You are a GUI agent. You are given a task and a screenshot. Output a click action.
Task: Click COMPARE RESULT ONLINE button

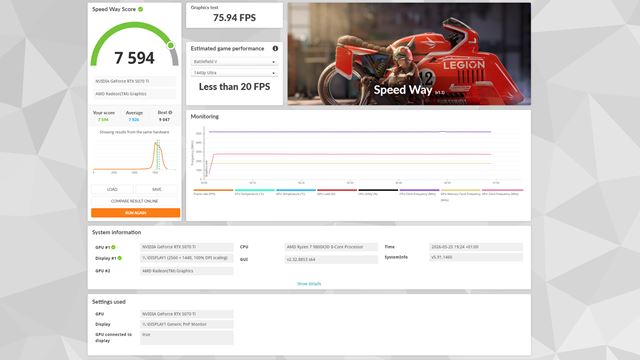coord(135,201)
